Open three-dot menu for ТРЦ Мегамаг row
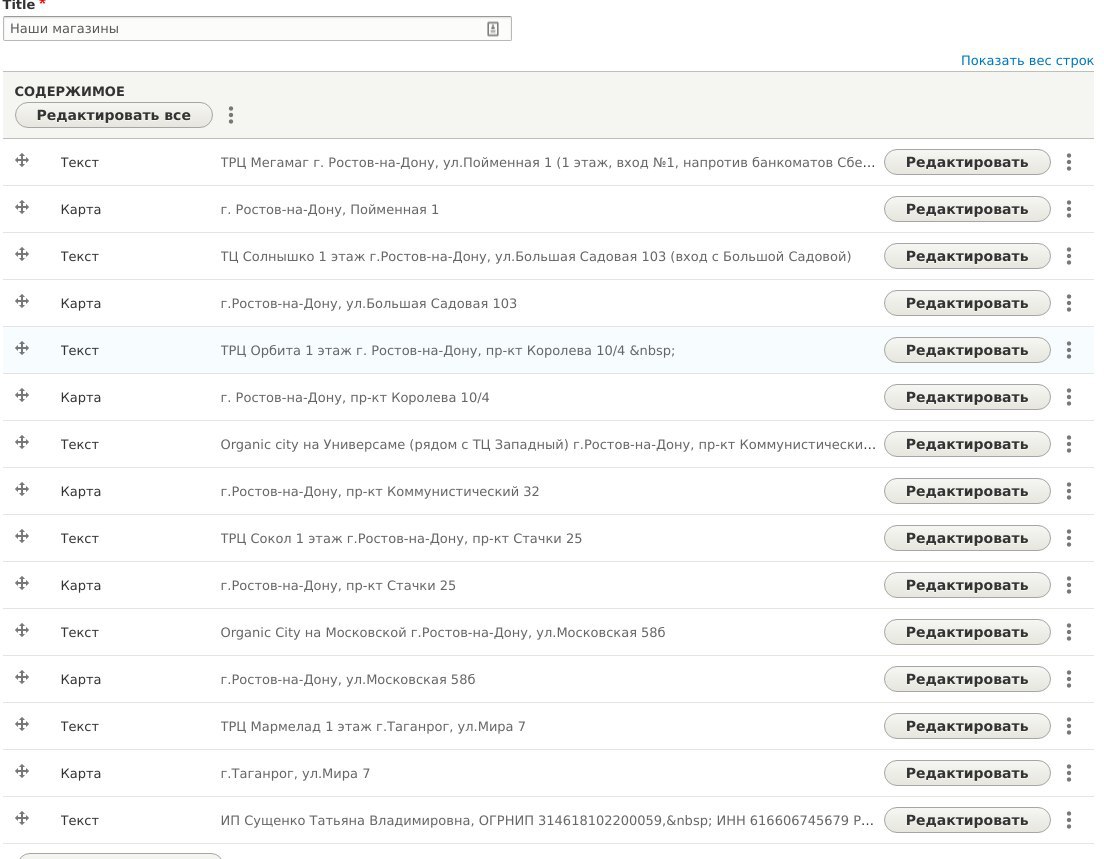This screenshot has height=859, width=1104. tap(1069, 162)
